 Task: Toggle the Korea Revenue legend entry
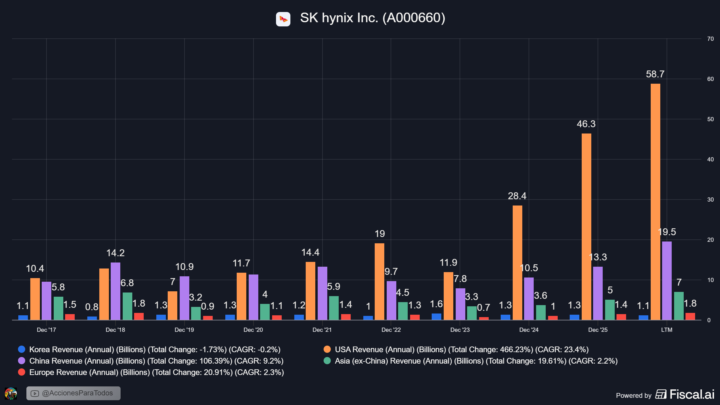coord(149,349)
